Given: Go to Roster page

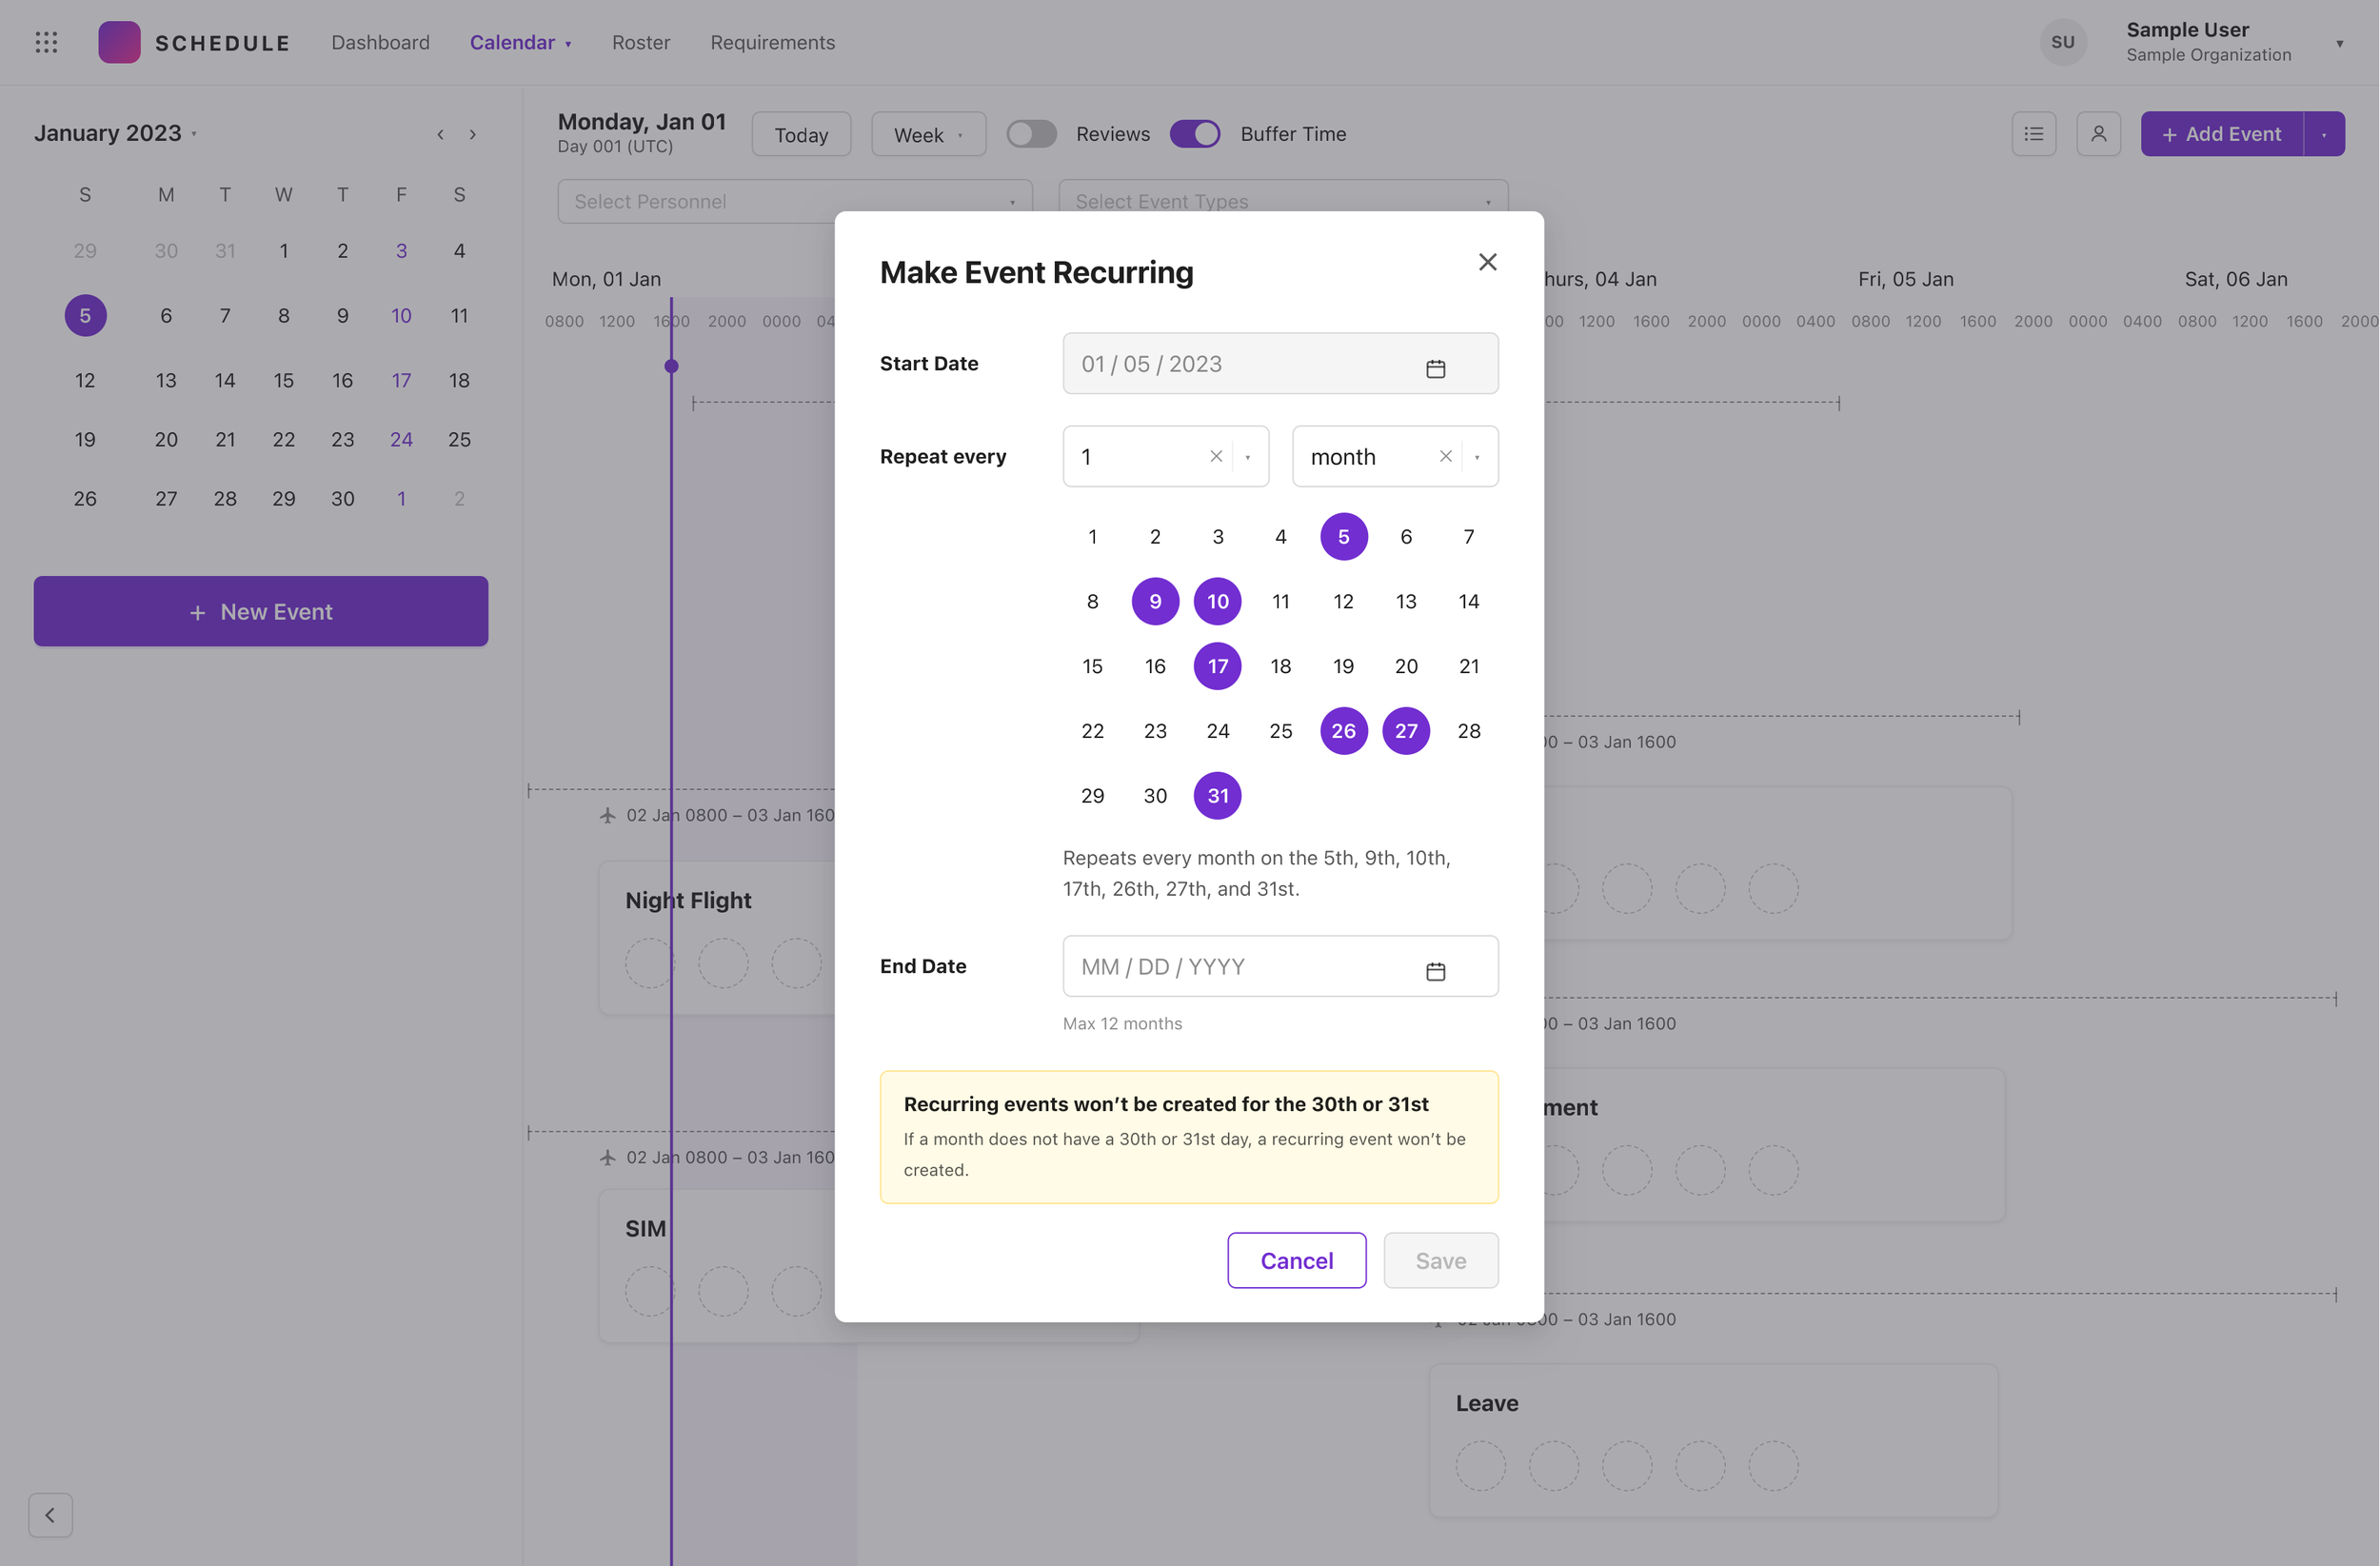Looking at the screenshot, I should 641,42.
